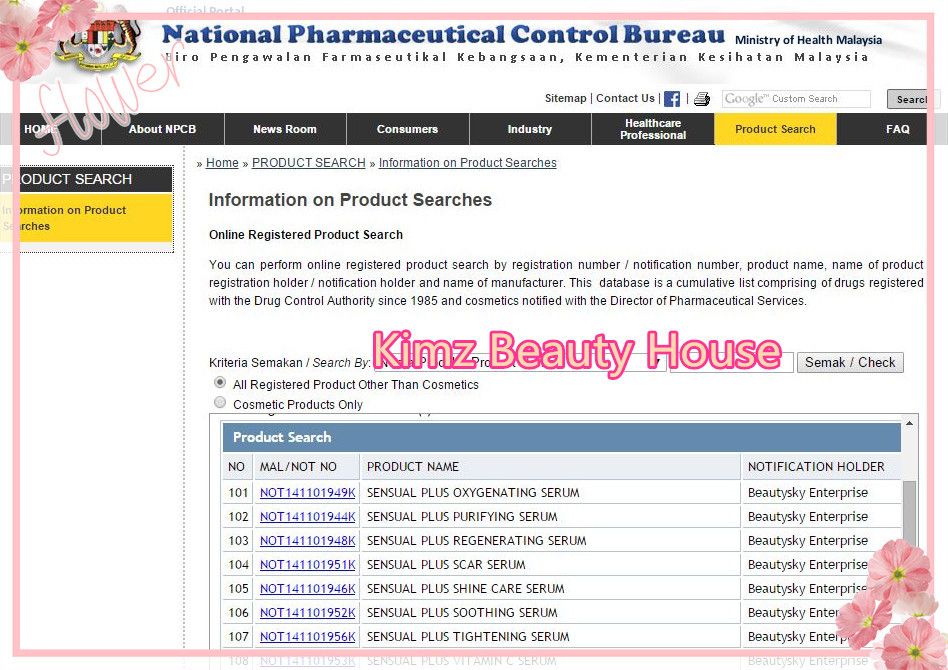Open the Industry menu item
The width and height of the screenshot is (948, 670).
(x=529, y=129)
